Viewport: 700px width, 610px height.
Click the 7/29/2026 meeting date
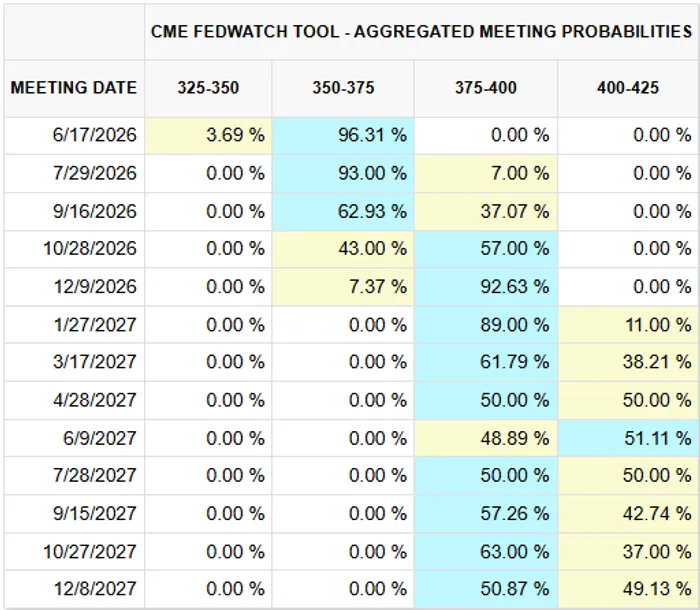(95, 173)
